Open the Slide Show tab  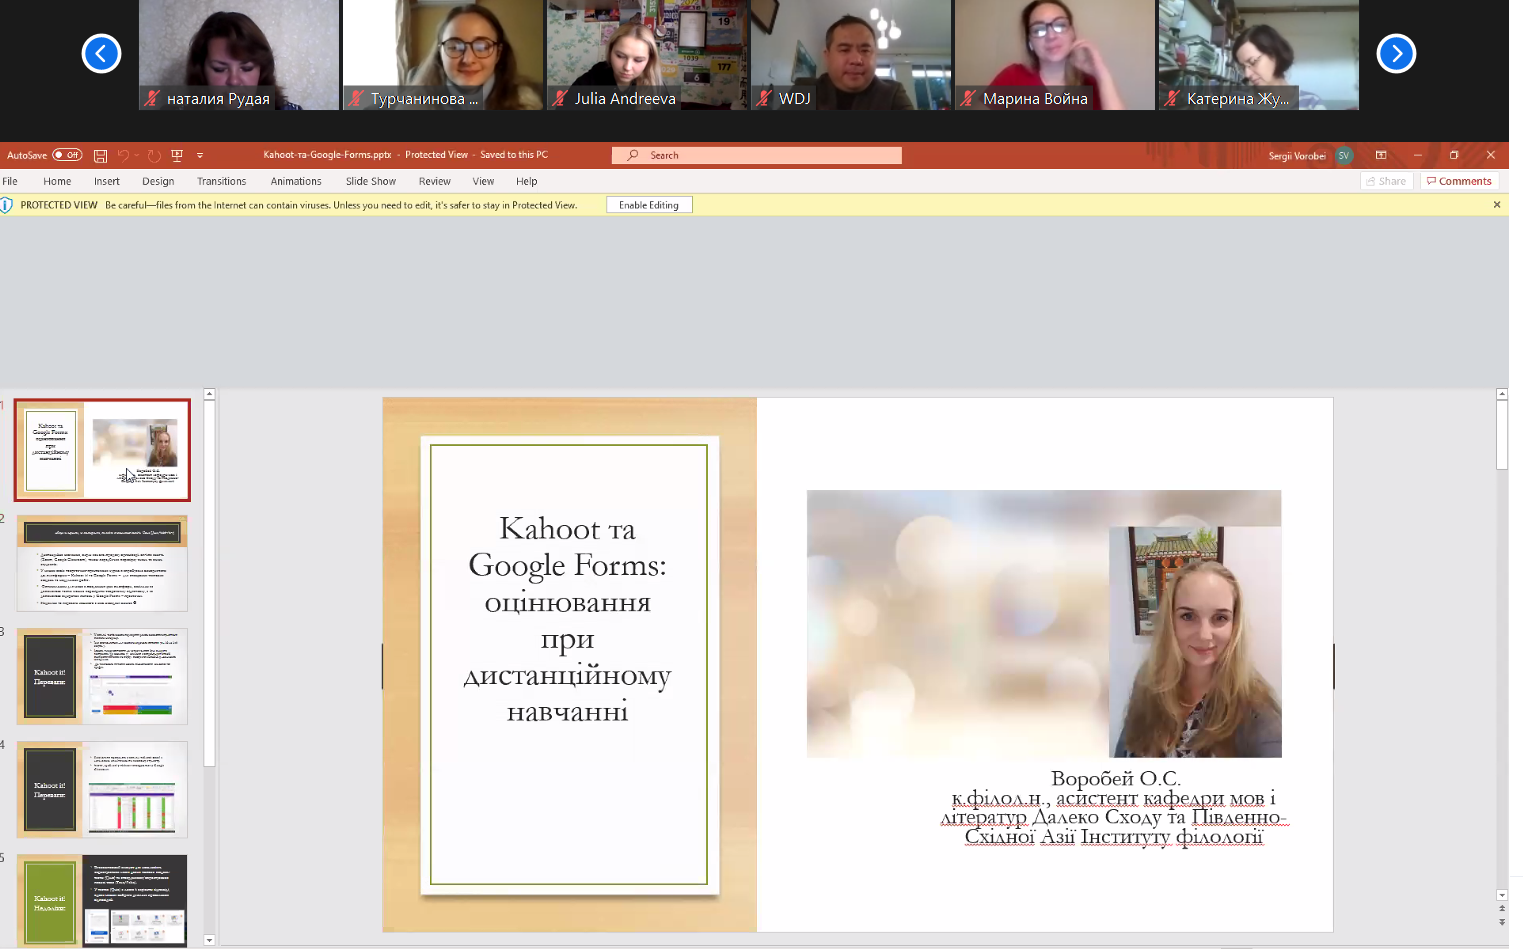[x=370, y=181]
